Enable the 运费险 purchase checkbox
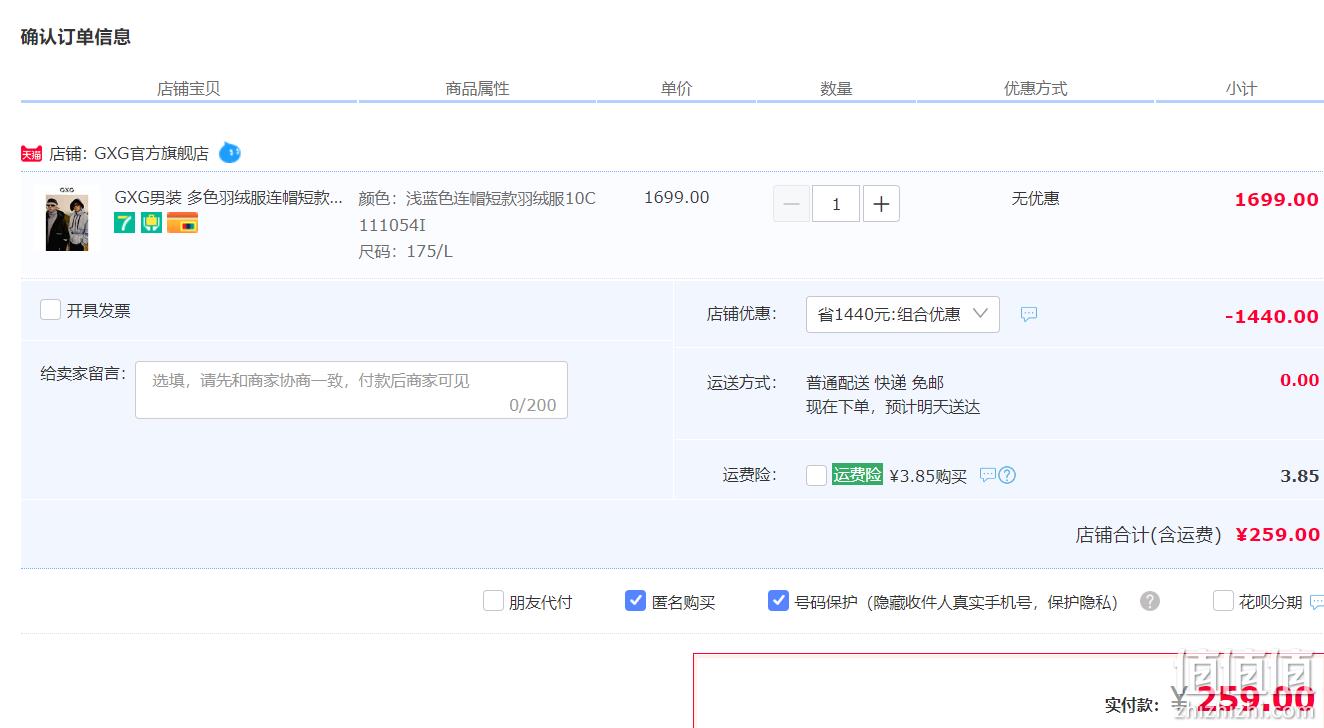This screenshot has width=1324, height=728. click(x=816, y=475)
